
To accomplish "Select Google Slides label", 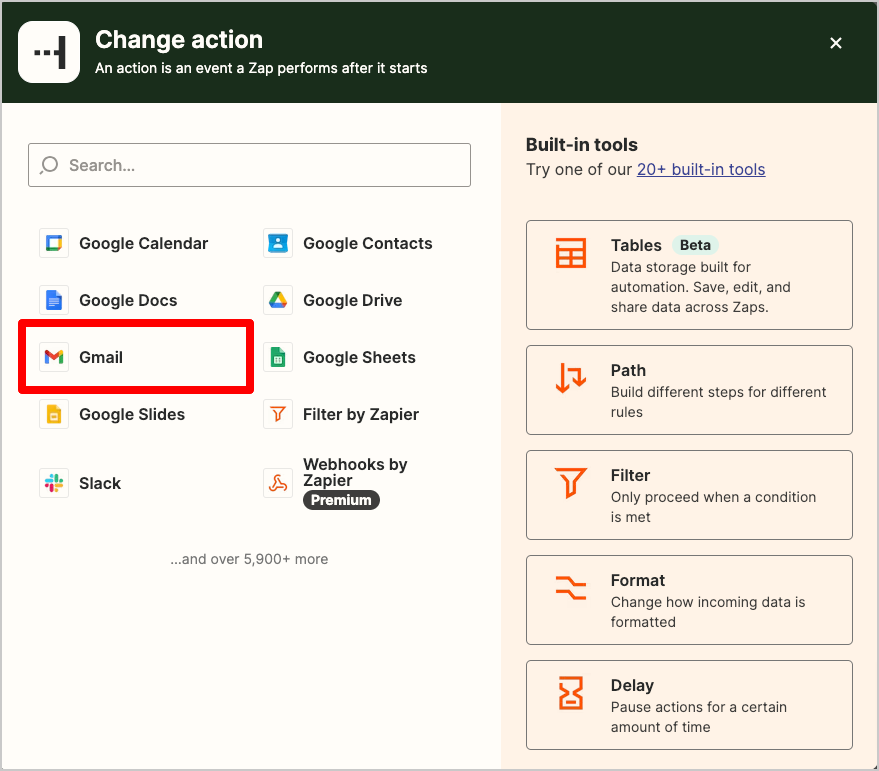I will point(132,414).
